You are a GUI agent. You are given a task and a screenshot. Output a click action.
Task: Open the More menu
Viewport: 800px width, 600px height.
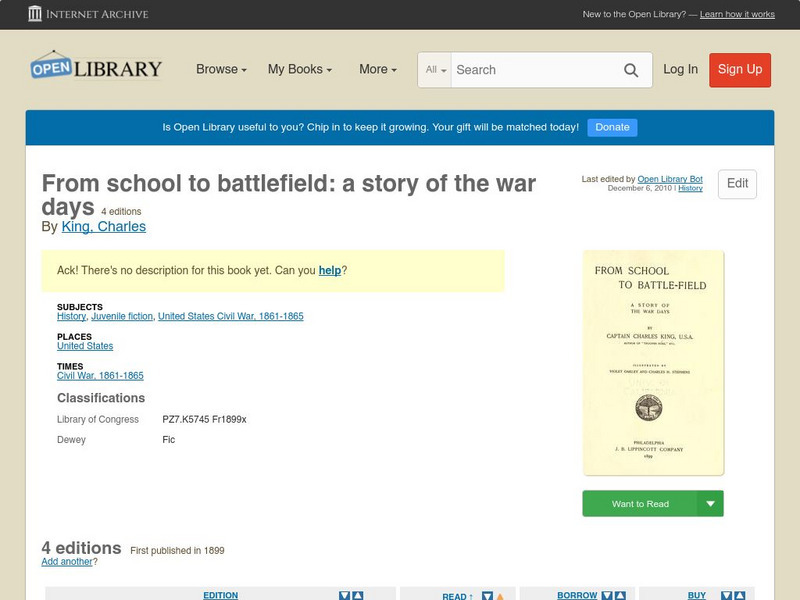click(376, 70)
